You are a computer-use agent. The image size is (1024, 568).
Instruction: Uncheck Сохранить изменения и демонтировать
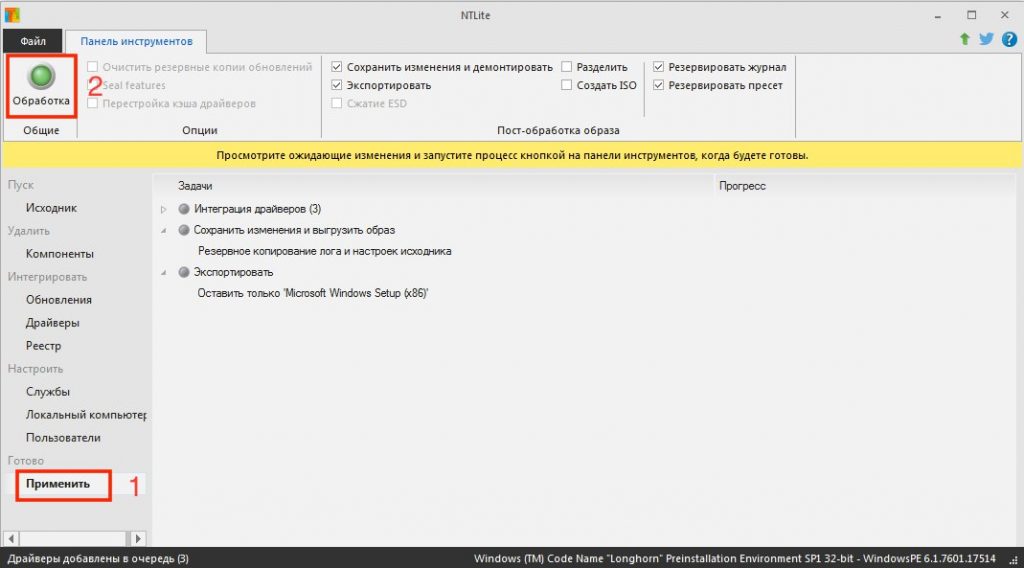pos(336,67)
